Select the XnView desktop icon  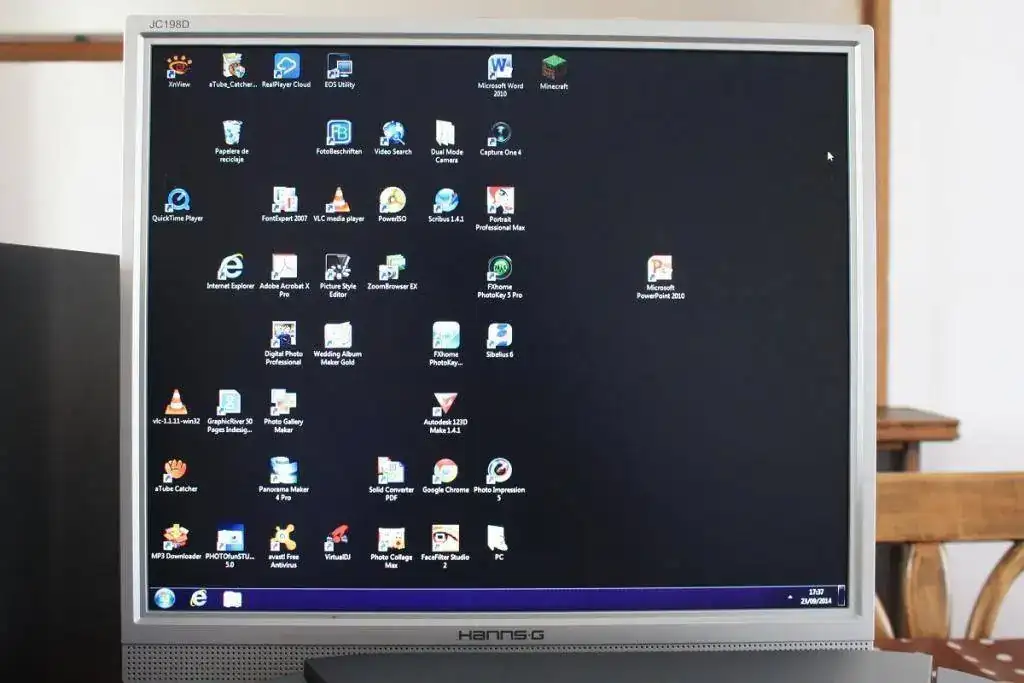[179, 68]
